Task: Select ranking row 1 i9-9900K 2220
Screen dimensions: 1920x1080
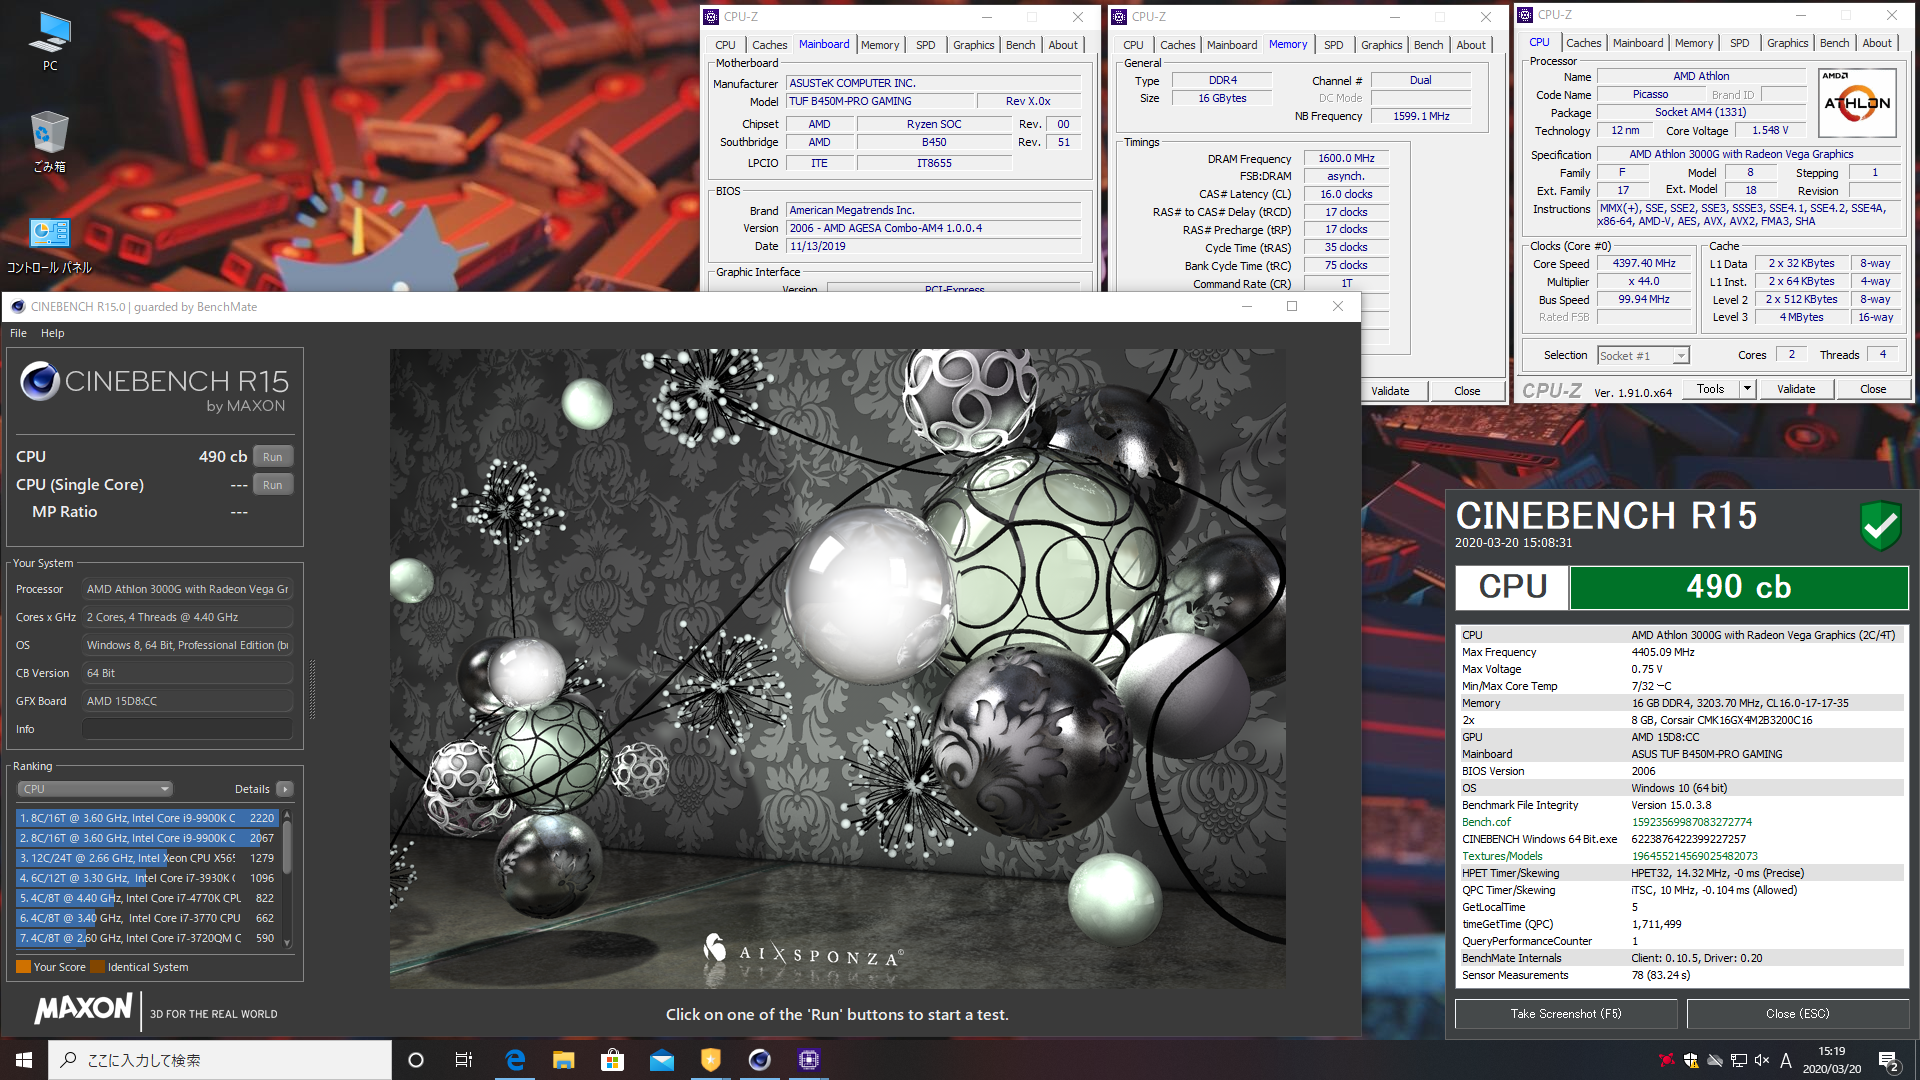Action: [x=146, y=818]
